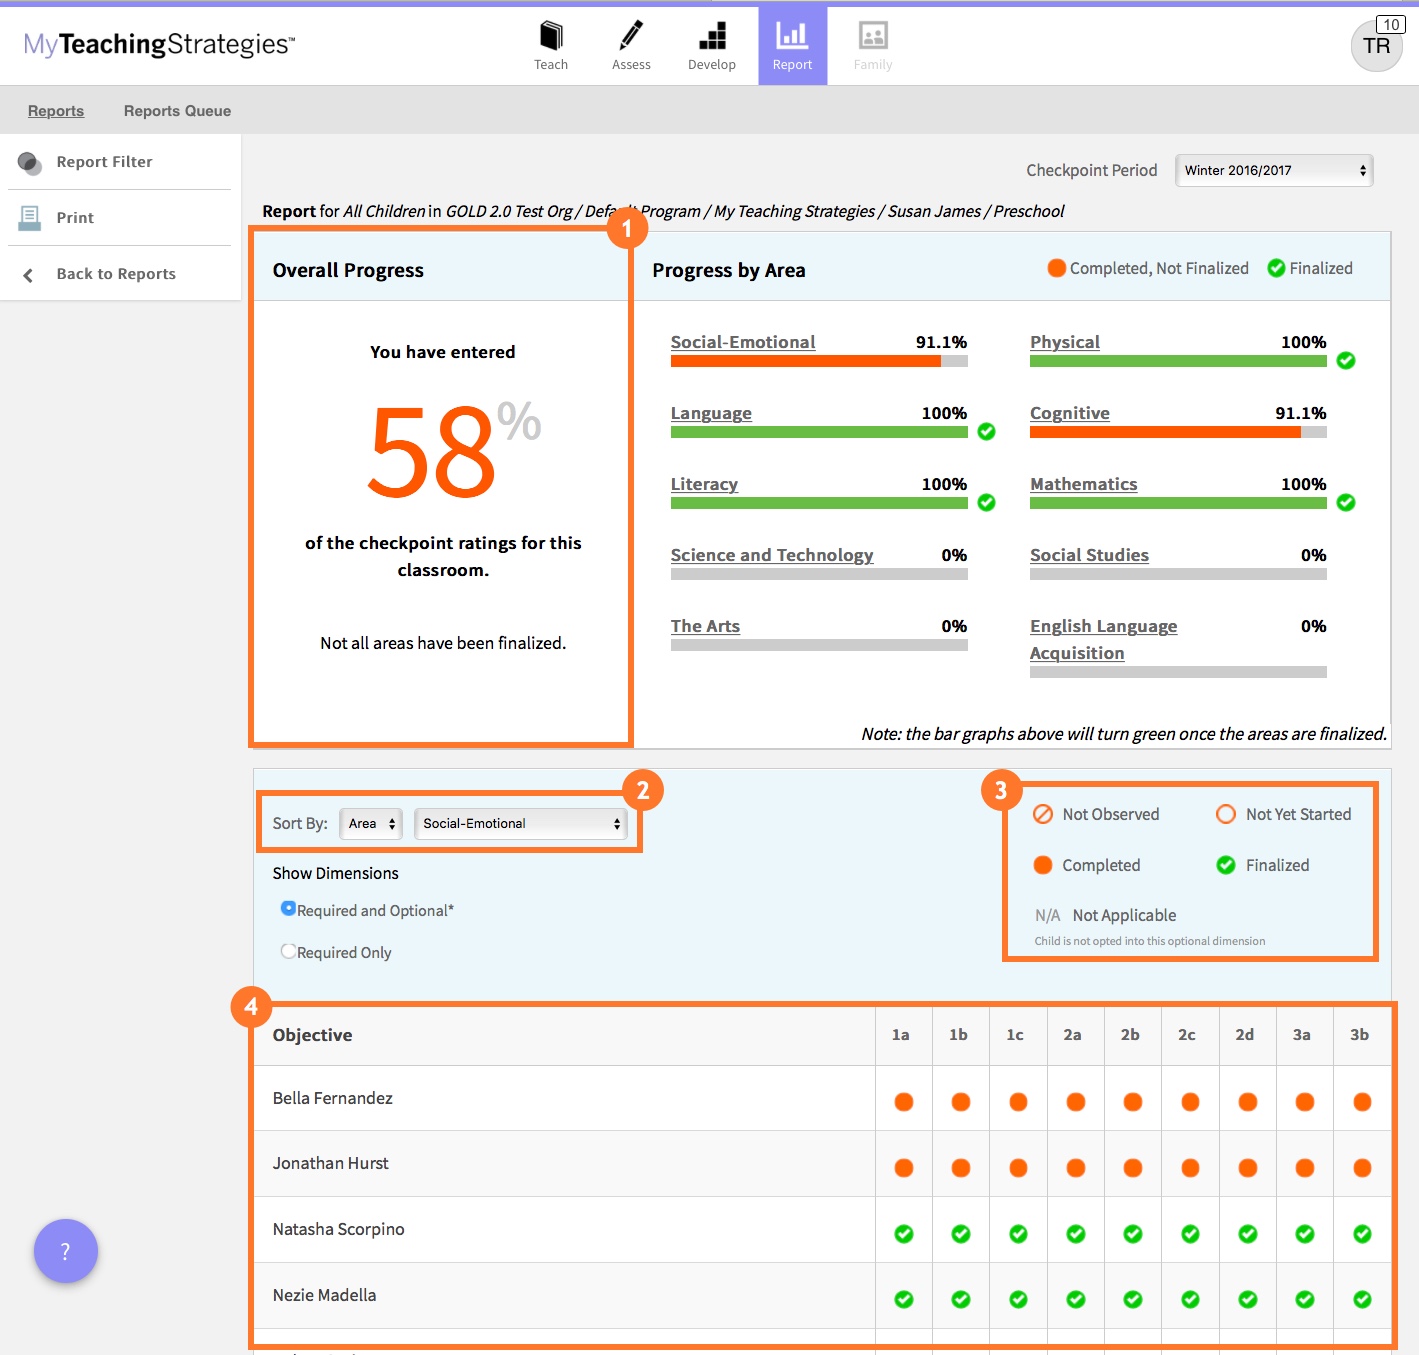Open the Social-Emotional sort dropdown
The height and width of the screenshot is (1355, 1419).
pos(520,823)
